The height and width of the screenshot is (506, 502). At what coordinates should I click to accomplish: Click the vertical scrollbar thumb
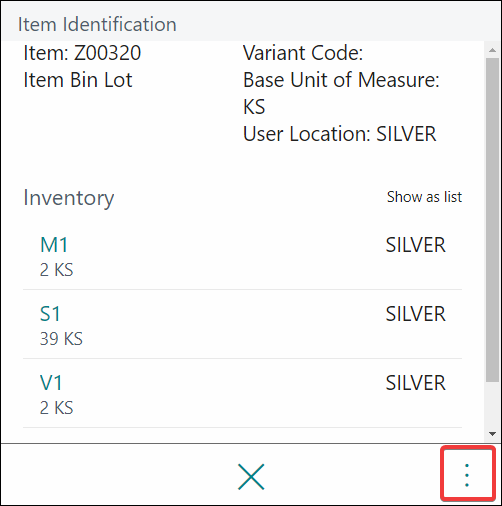point(492,220)
